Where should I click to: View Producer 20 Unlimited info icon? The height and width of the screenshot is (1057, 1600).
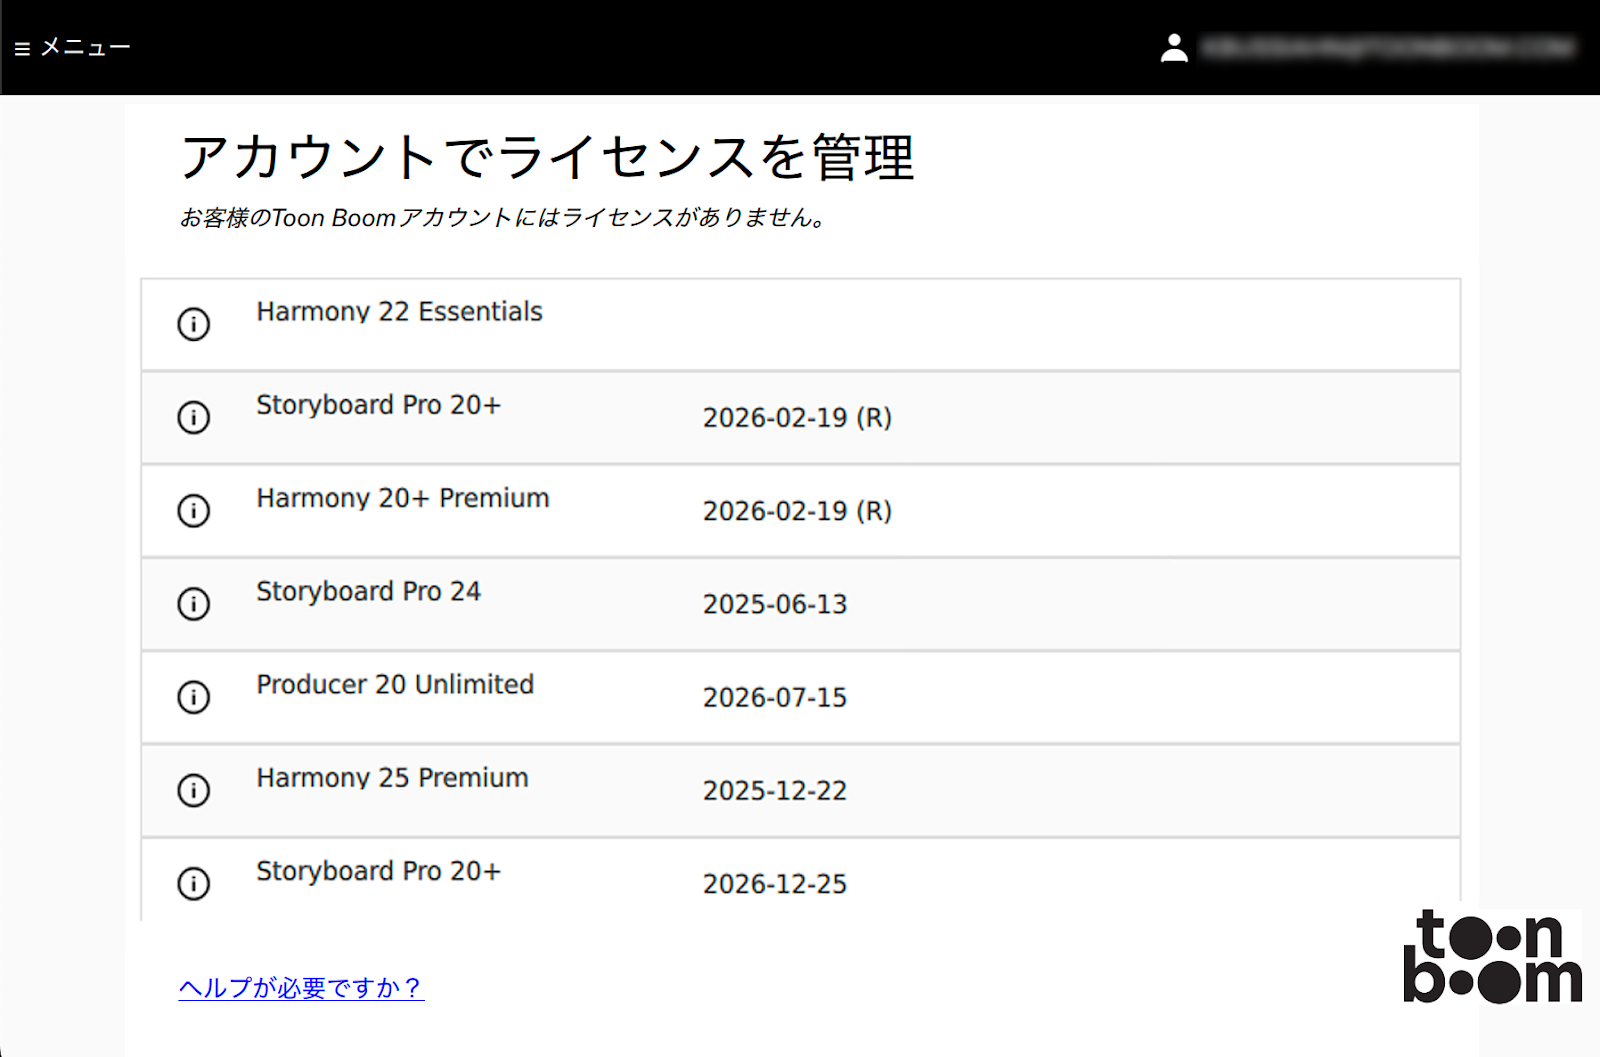point(193,697)
